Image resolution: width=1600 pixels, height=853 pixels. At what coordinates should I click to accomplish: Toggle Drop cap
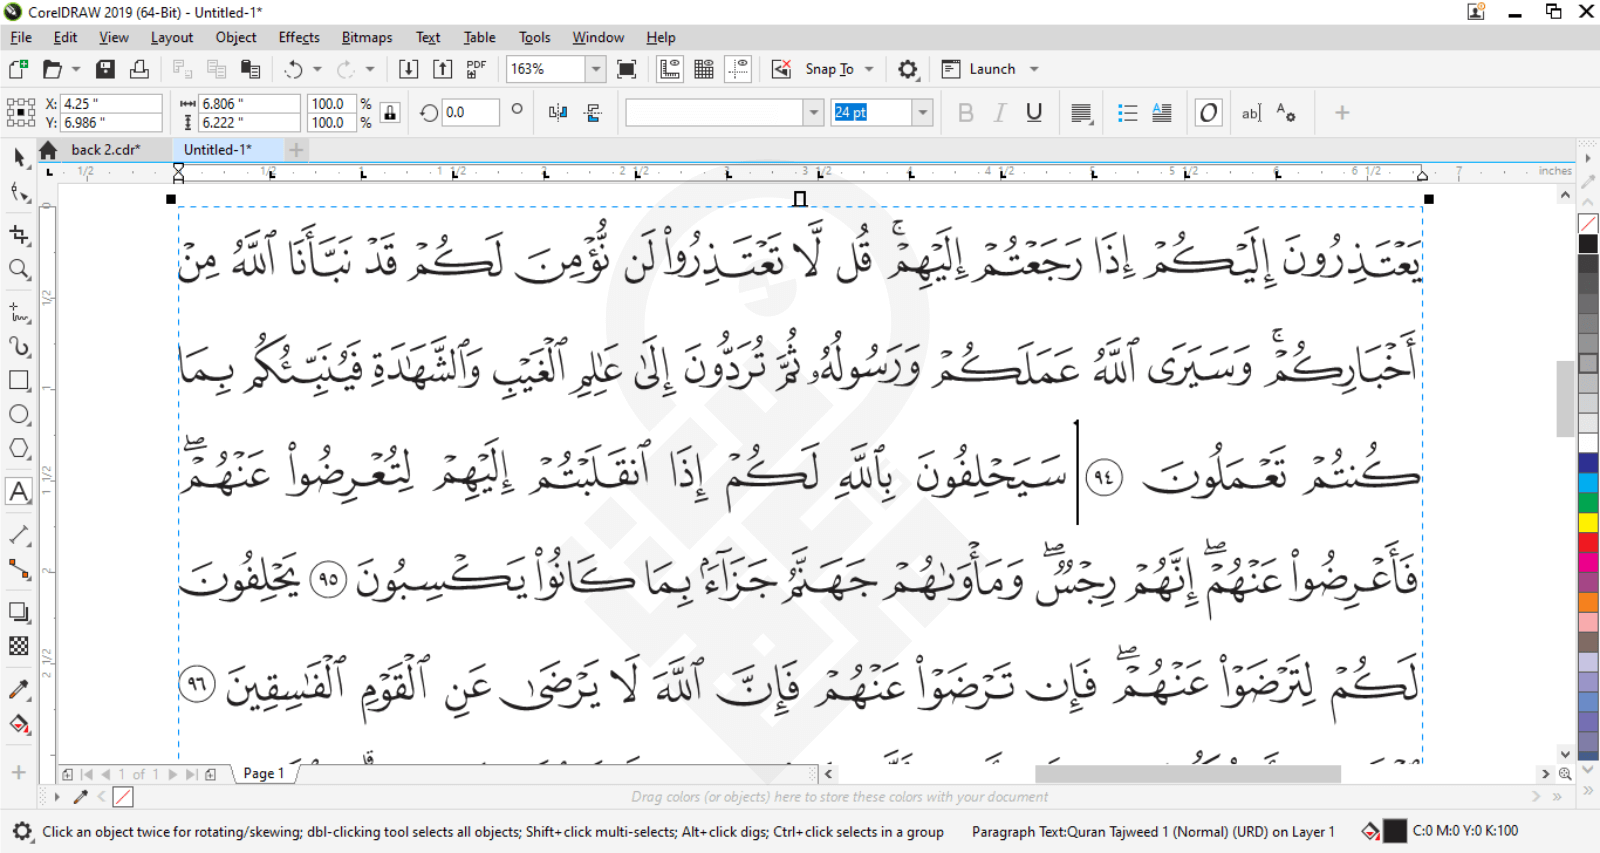(x=1161, y=113)
